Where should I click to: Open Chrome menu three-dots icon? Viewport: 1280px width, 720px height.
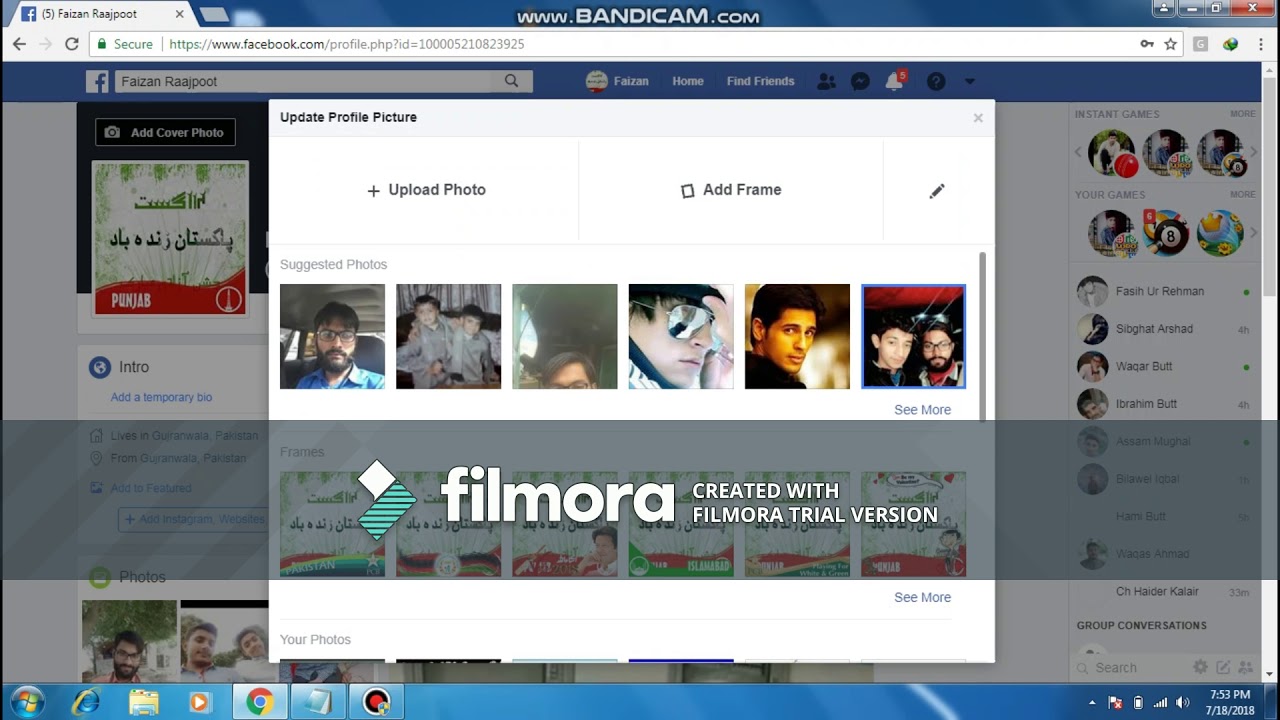[x=1261, y=44]
